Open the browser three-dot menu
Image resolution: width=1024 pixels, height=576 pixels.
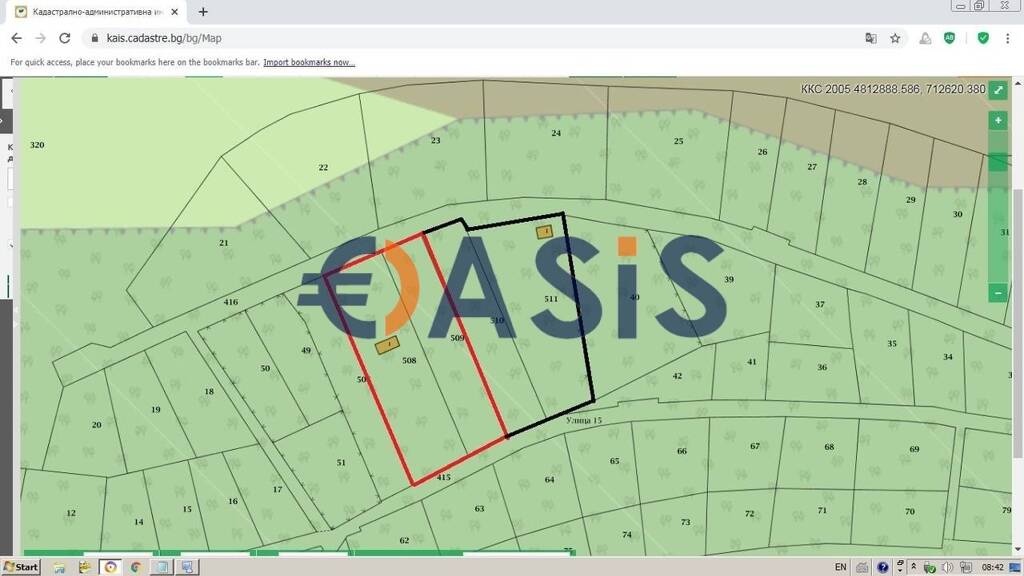click(x=1008, y=38)
